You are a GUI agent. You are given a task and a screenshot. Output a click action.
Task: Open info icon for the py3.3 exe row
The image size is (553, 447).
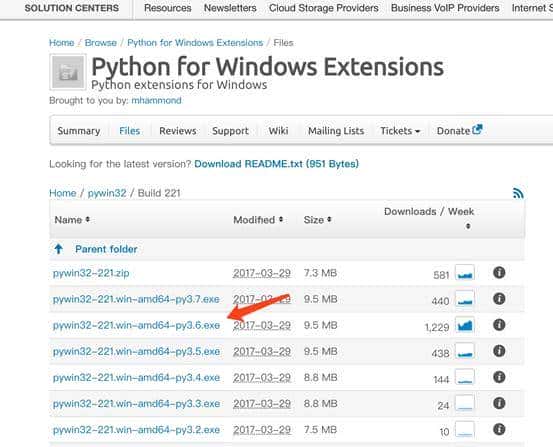click(499, 403)
